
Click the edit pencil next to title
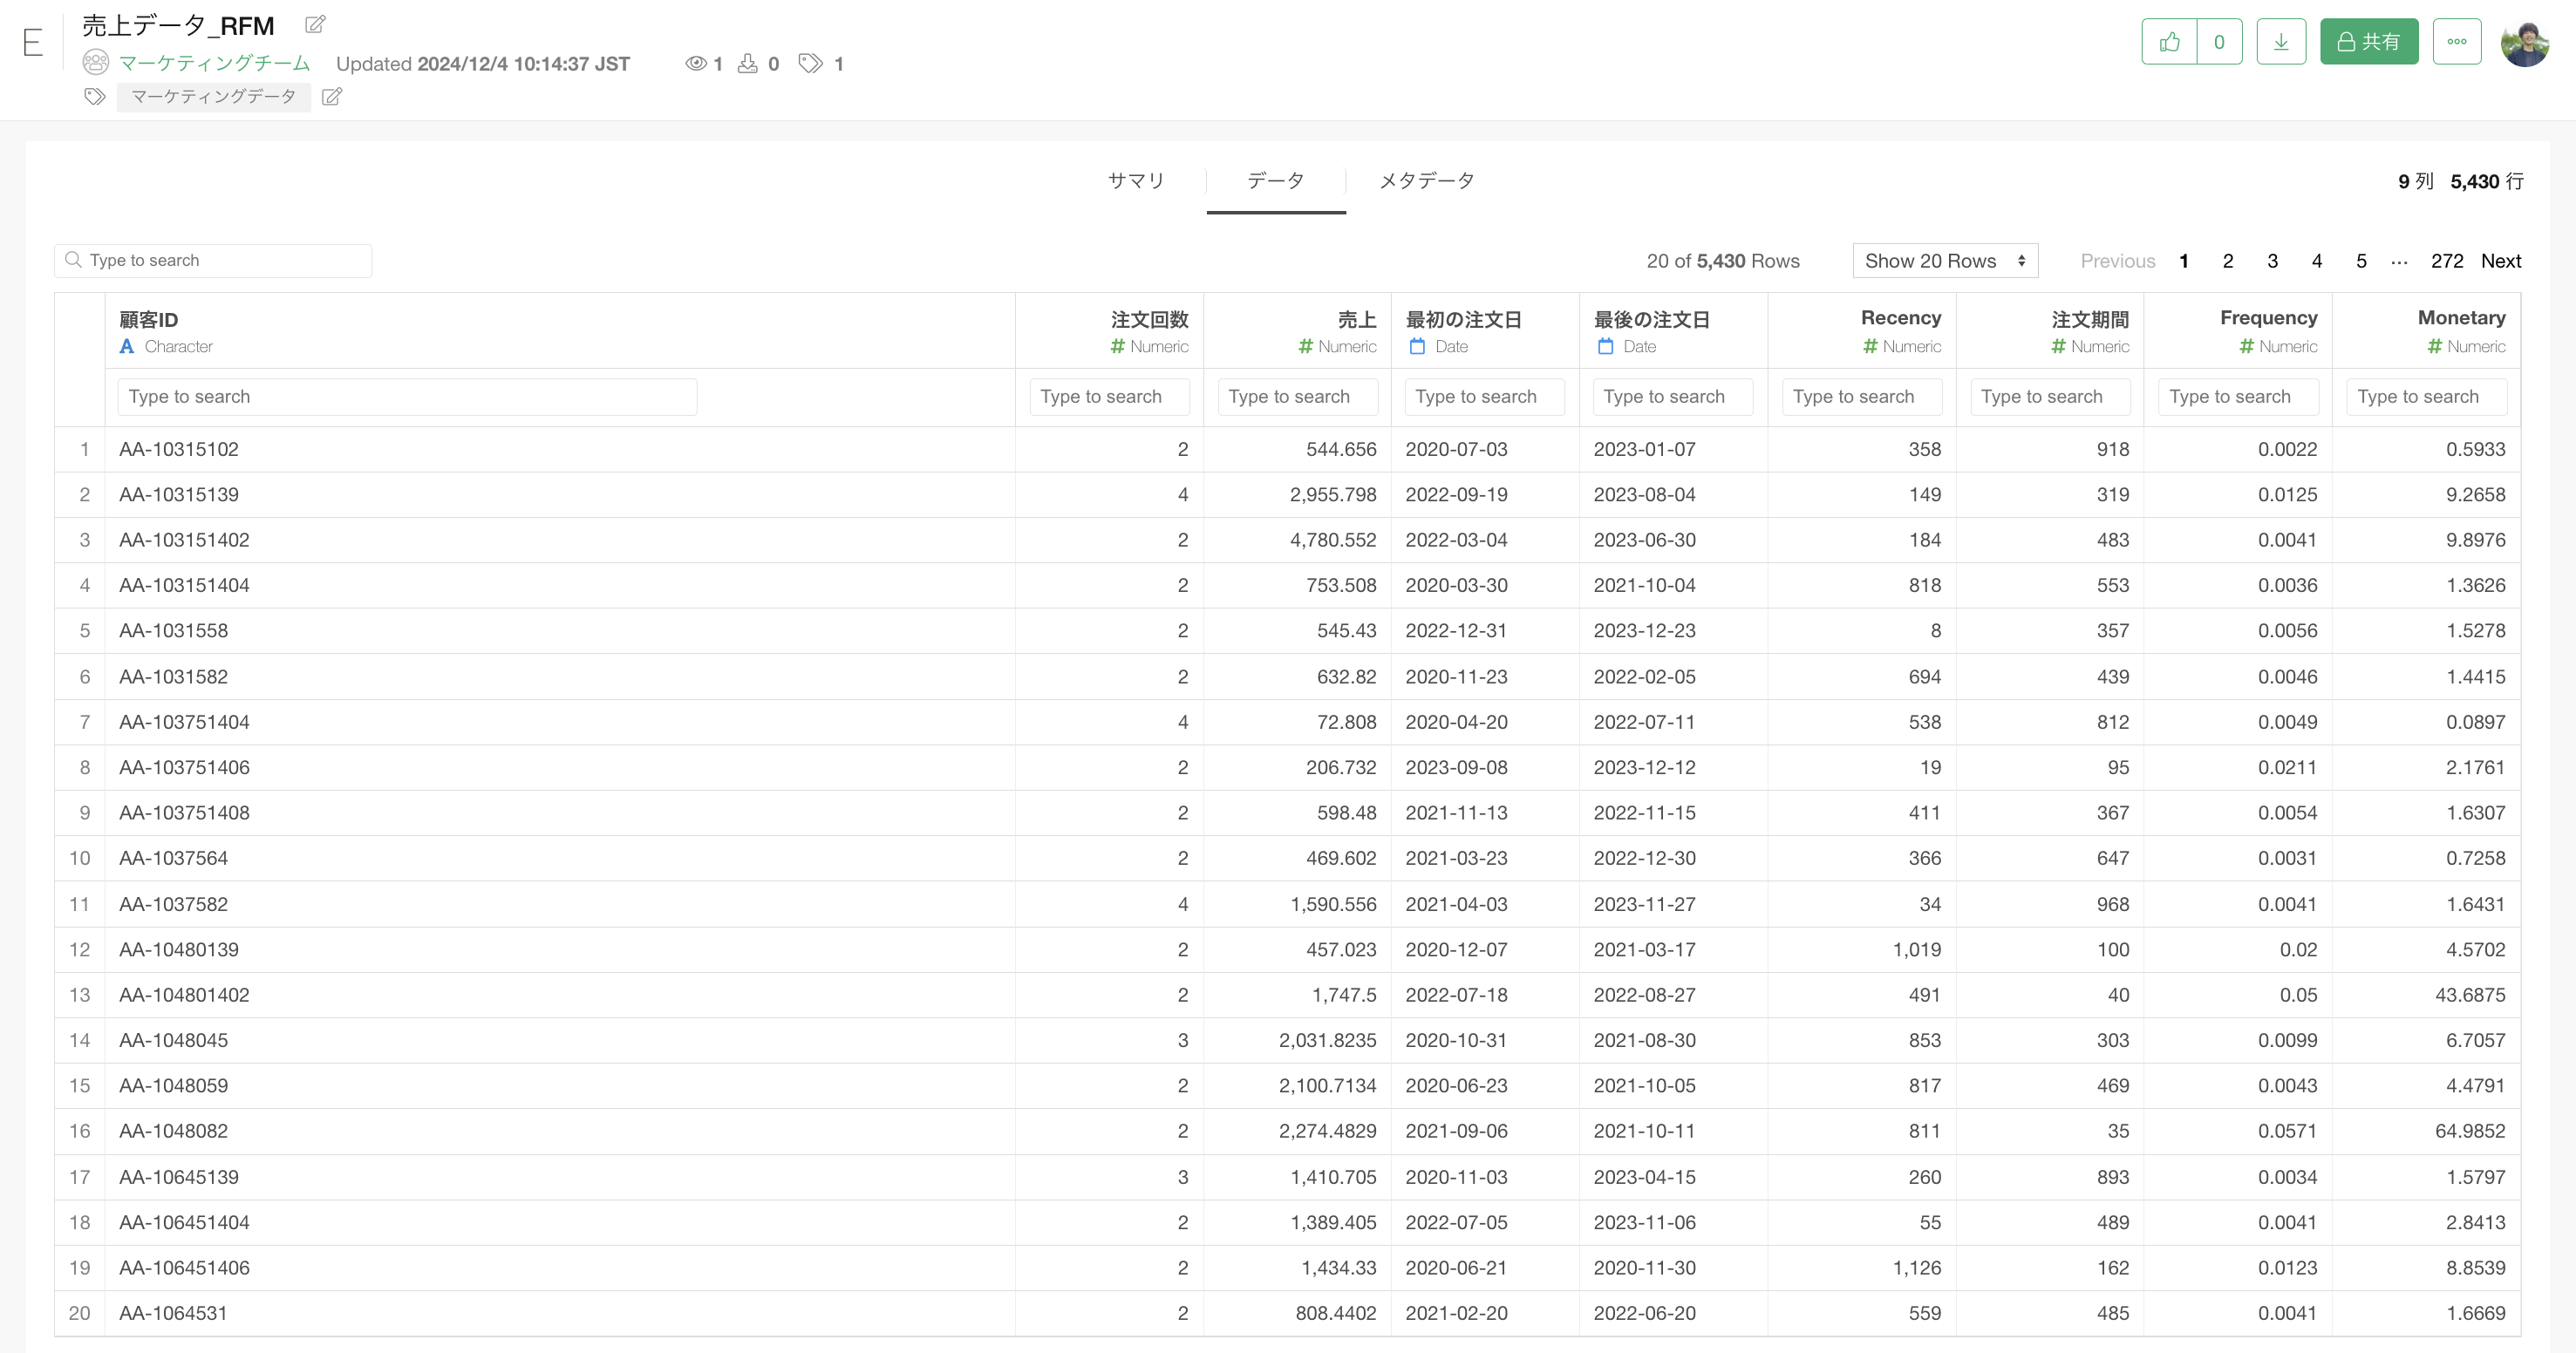(315, 24)
